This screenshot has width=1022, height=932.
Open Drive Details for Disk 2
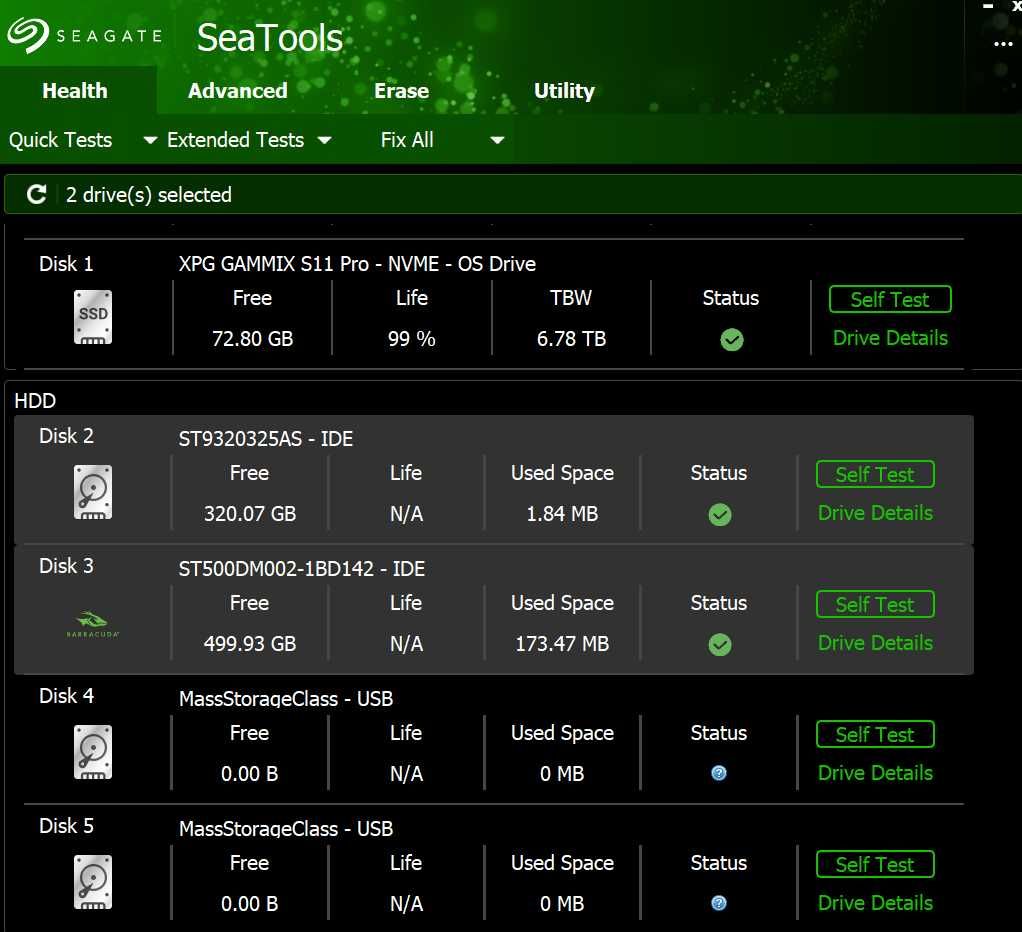(875, 513)
